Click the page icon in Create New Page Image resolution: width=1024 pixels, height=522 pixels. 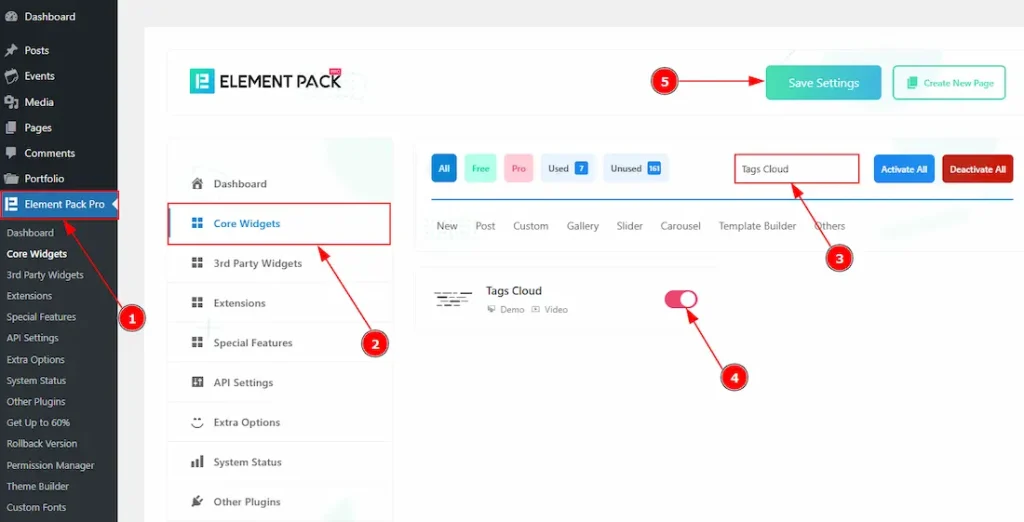pyautogui.click(x=912, y=83)
